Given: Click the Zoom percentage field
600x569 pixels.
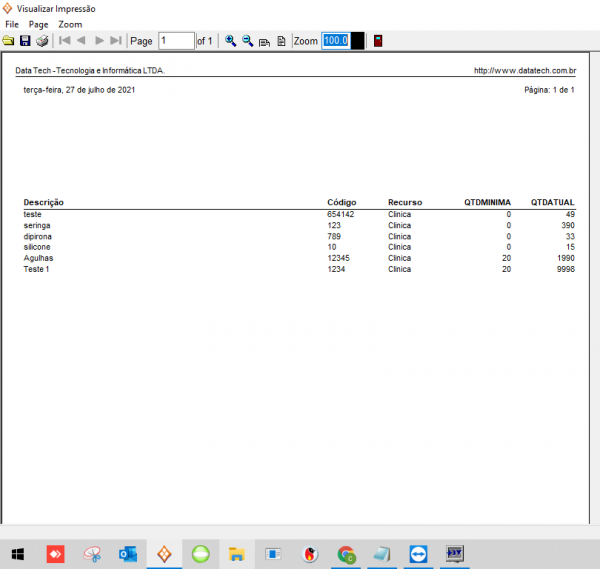Looking at the screenshot, I should tap(335, 41).
